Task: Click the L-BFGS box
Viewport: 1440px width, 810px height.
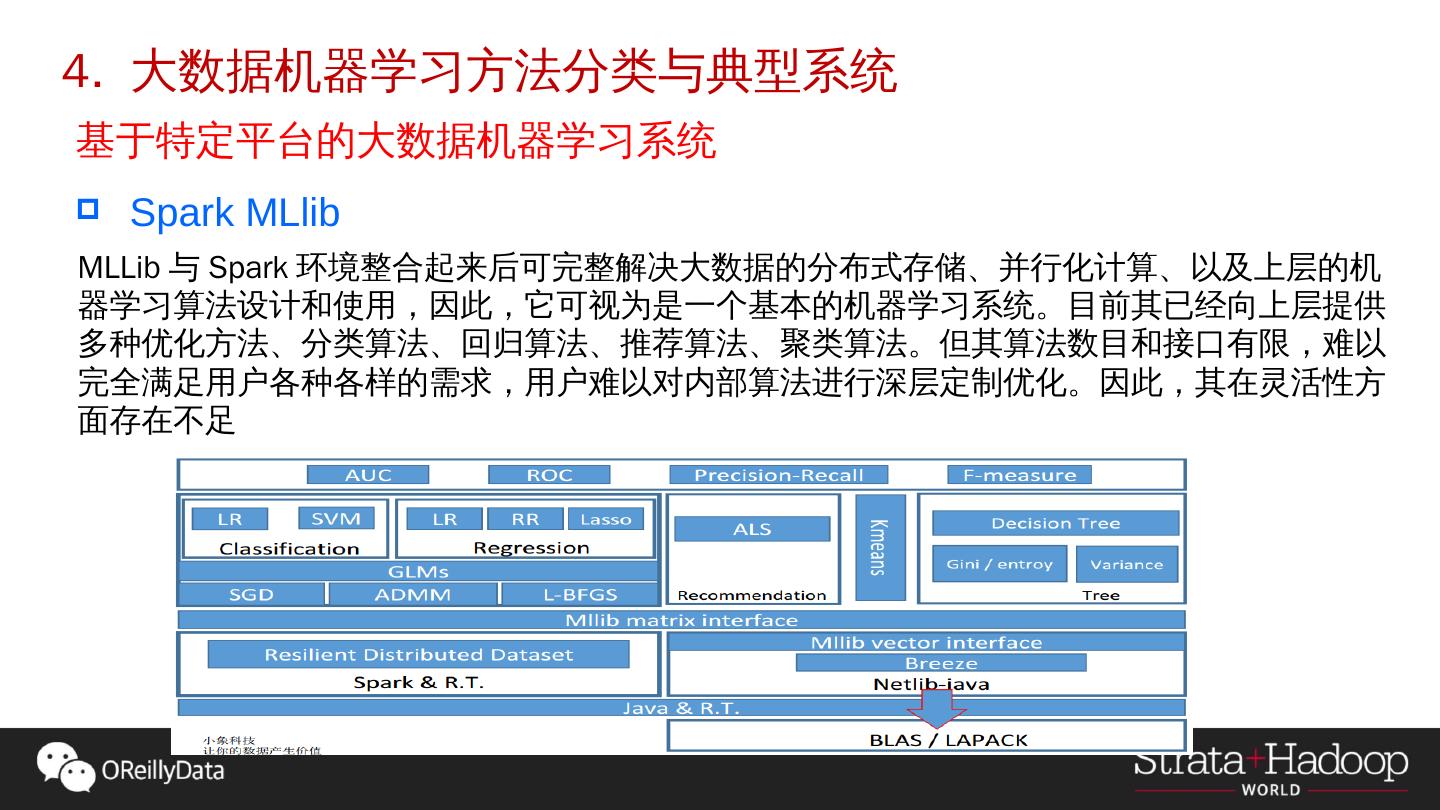Action: 580,594
